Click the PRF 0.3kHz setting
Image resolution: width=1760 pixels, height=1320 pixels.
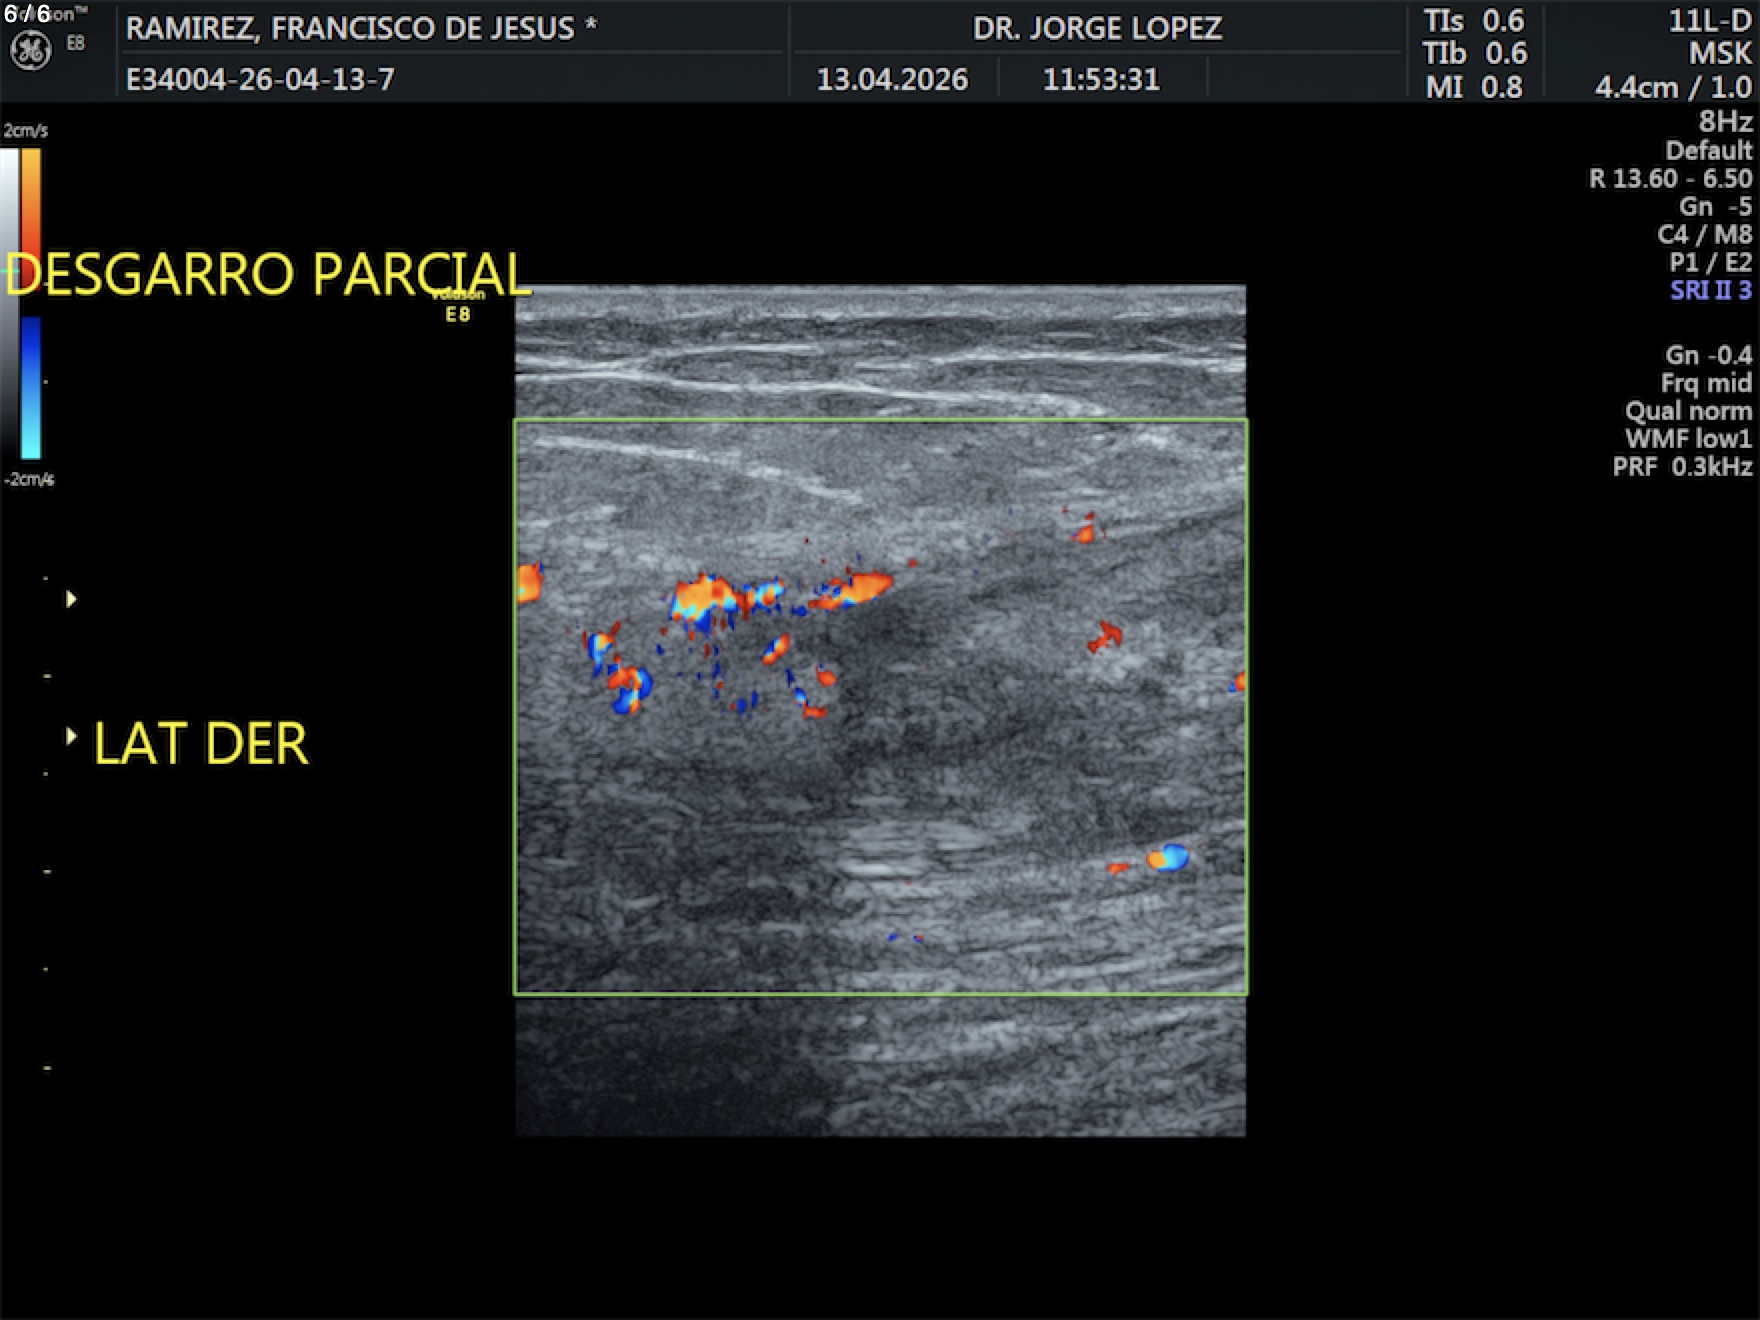click(1682, 467)
